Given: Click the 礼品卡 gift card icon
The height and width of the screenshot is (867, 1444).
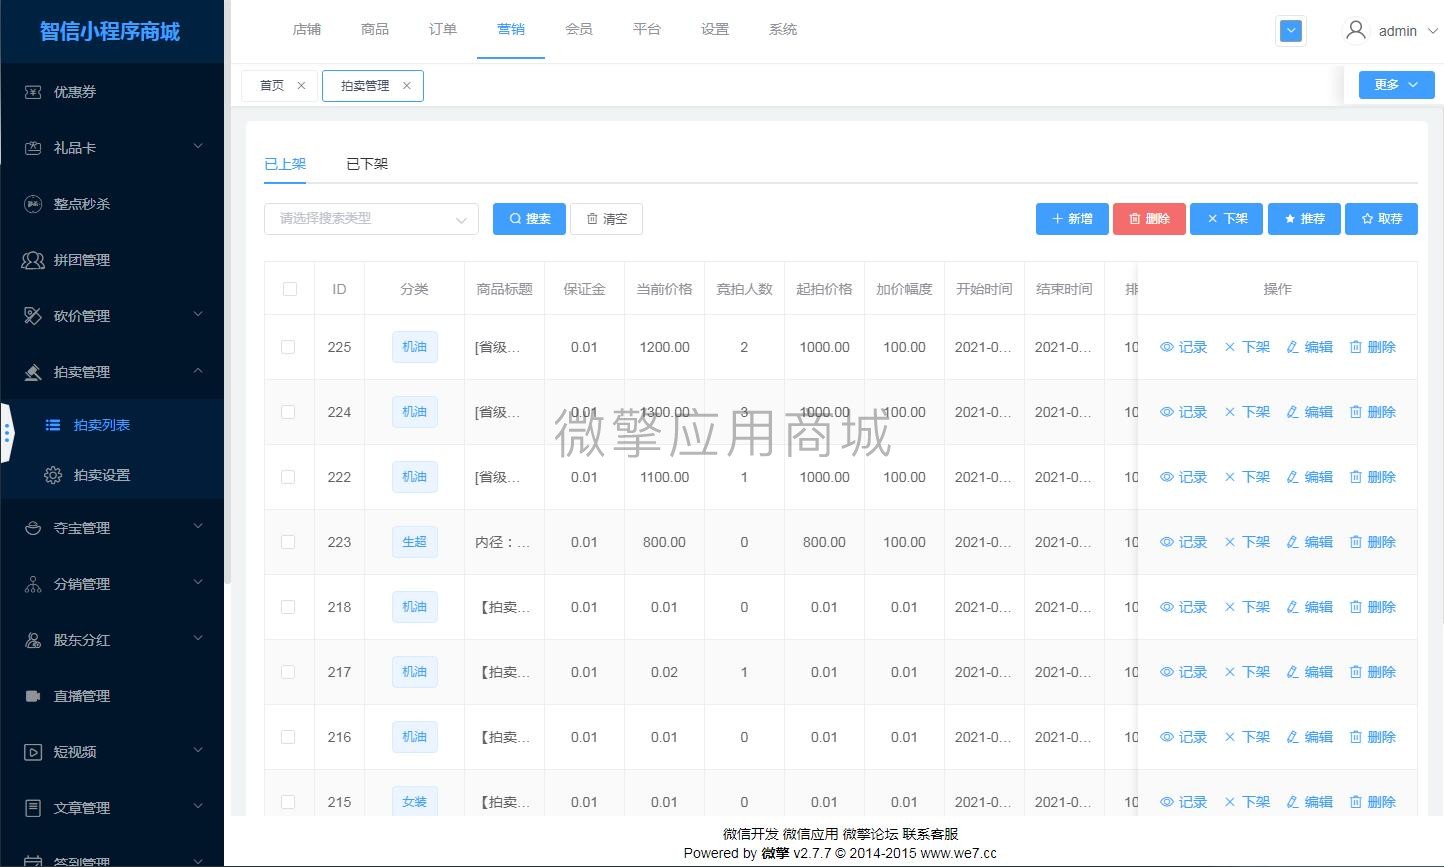Looking at the screenshot, I should [x=33, y=148].
